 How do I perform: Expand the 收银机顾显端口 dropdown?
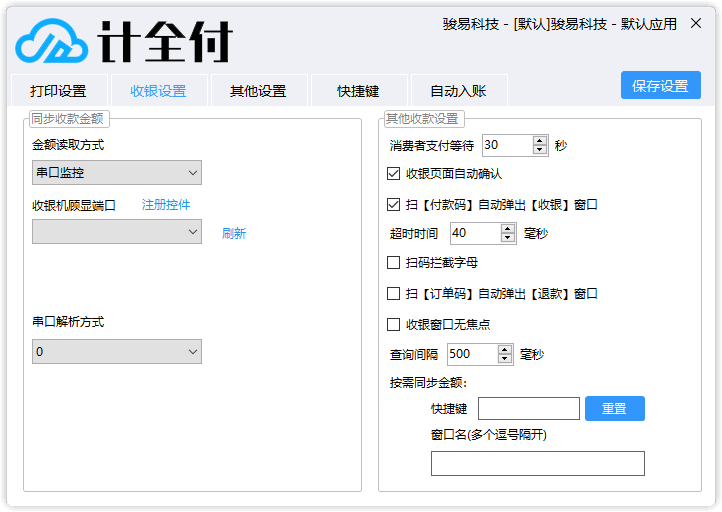pos(117,232)
